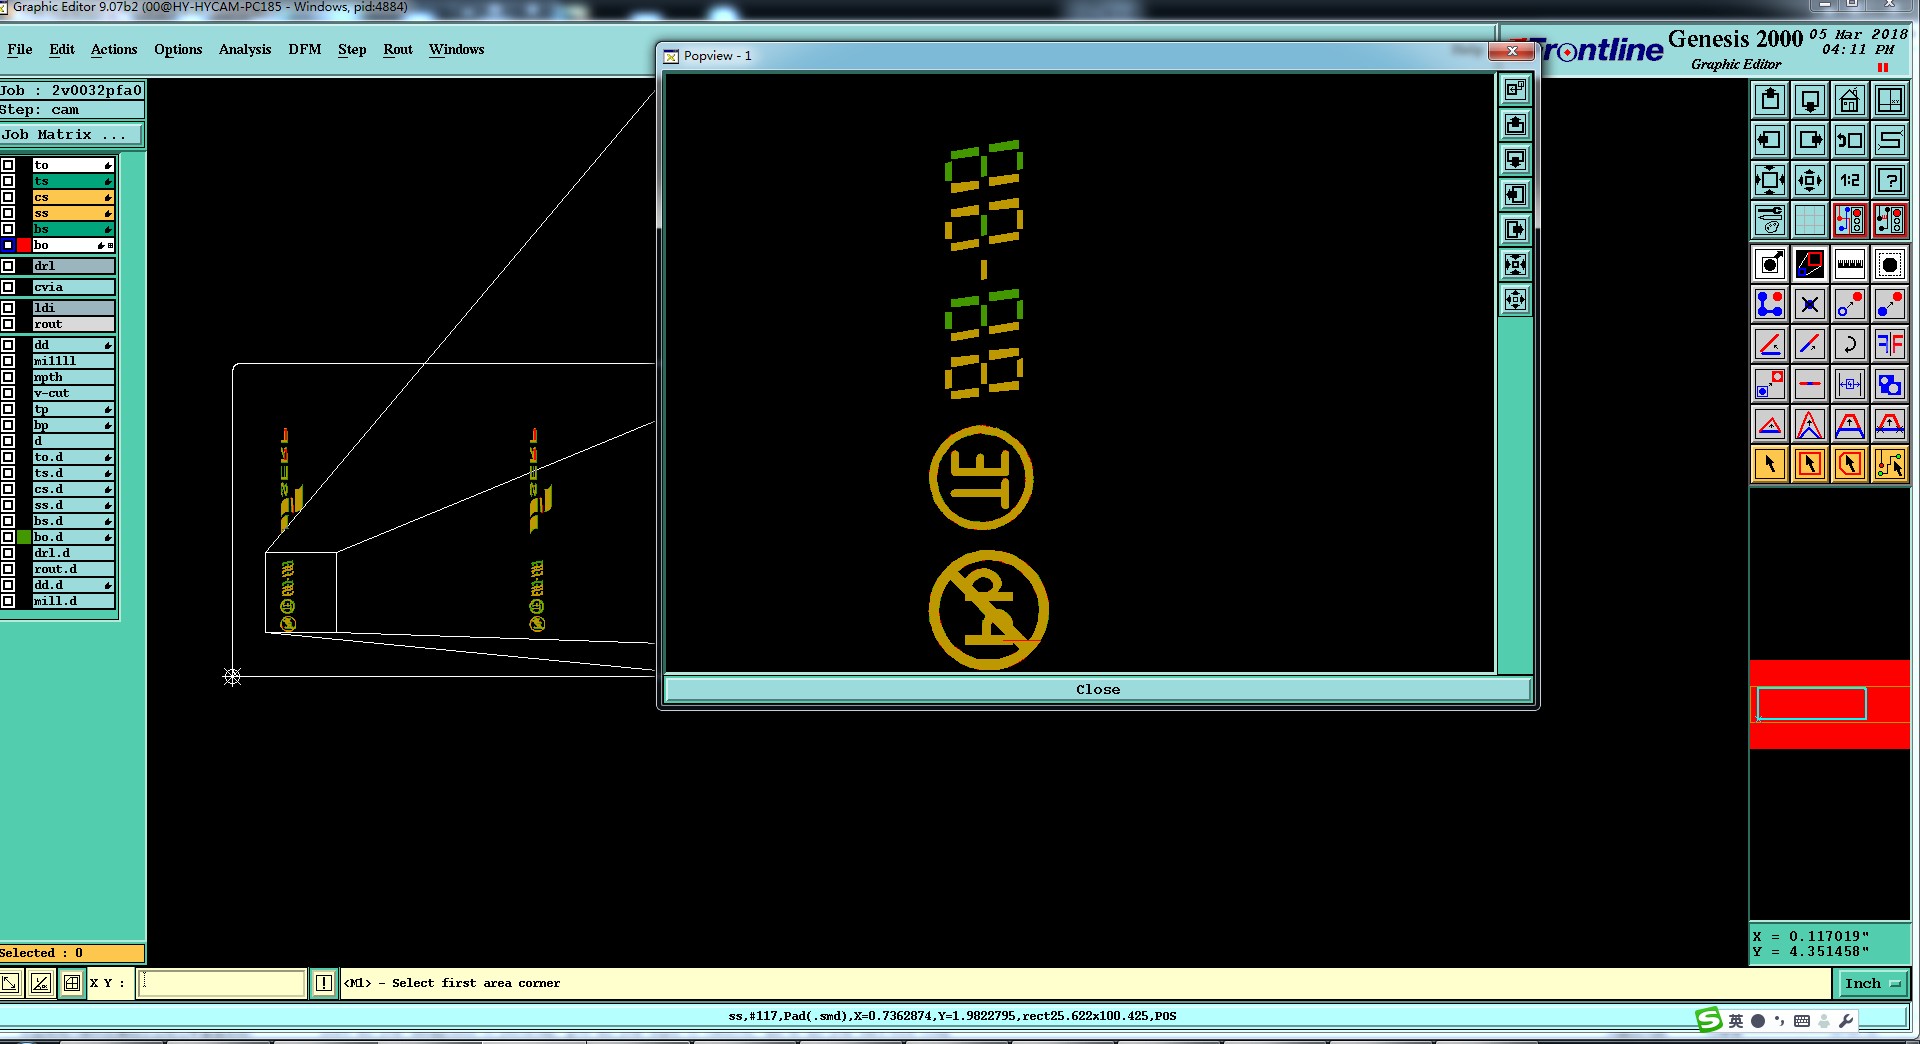Open the File menu

(20, 49)
